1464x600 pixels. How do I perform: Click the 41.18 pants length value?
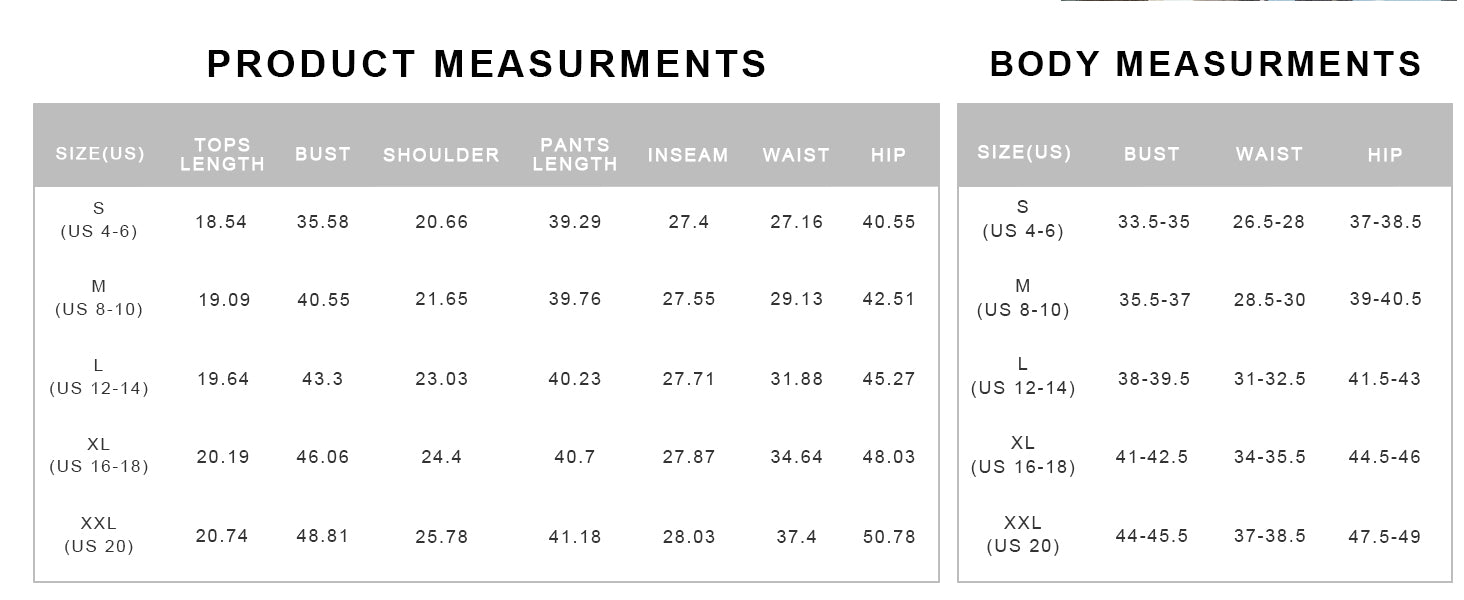pos(575,537)
